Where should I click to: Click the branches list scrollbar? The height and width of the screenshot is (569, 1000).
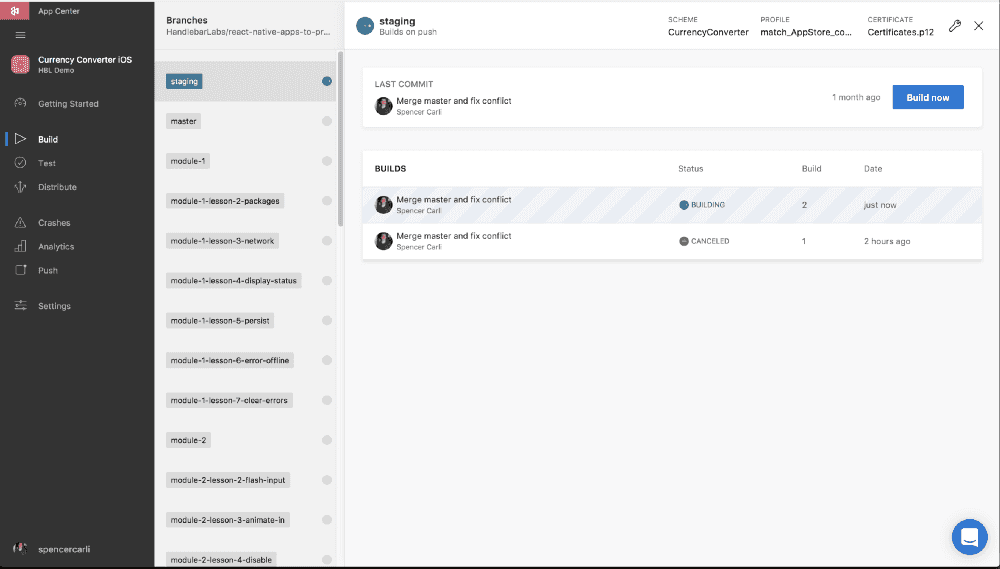pyautogui.click(x=340, y=139)
